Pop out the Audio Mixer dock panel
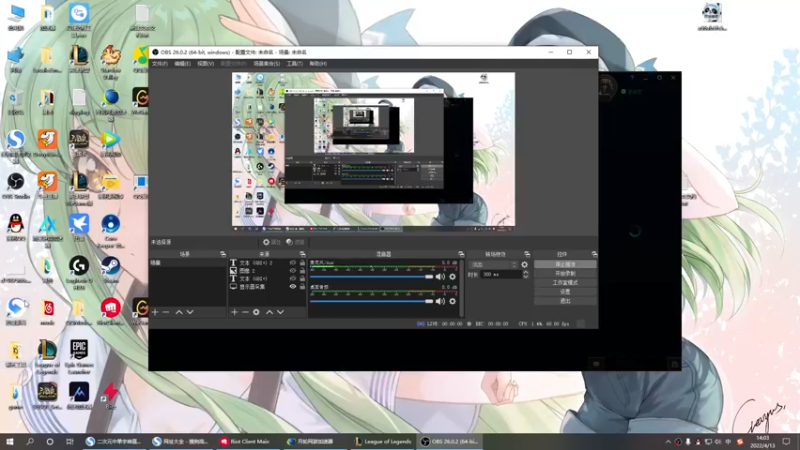The height and width of the screenshot is (450, 800). [461, 254]
